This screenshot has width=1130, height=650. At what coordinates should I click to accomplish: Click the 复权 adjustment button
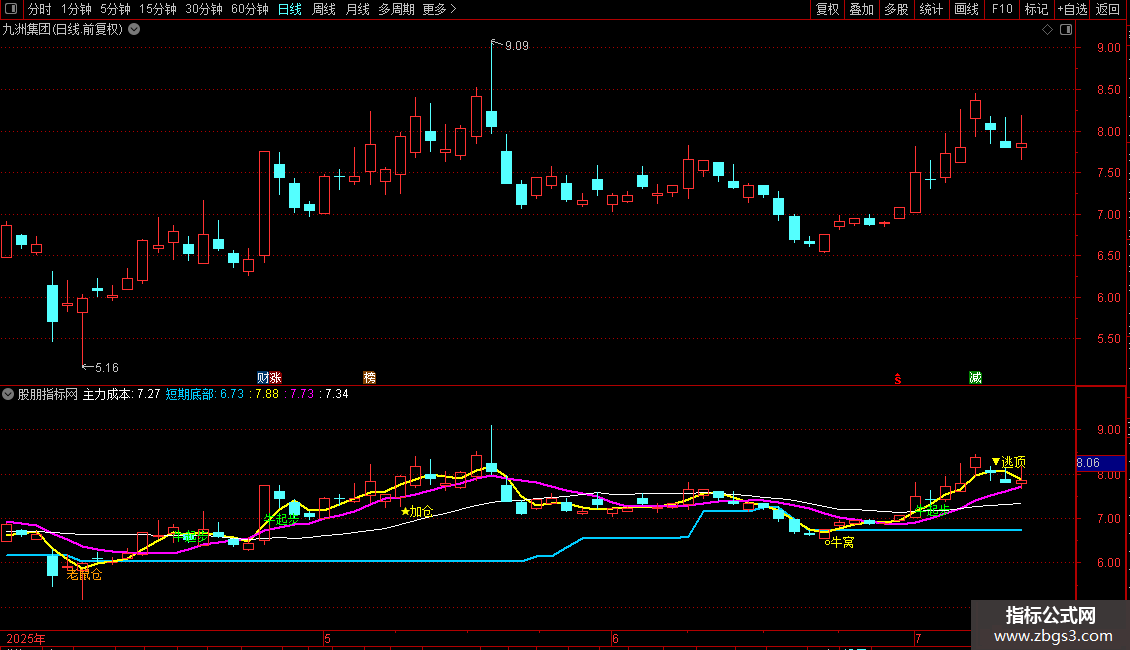[827, 9]
